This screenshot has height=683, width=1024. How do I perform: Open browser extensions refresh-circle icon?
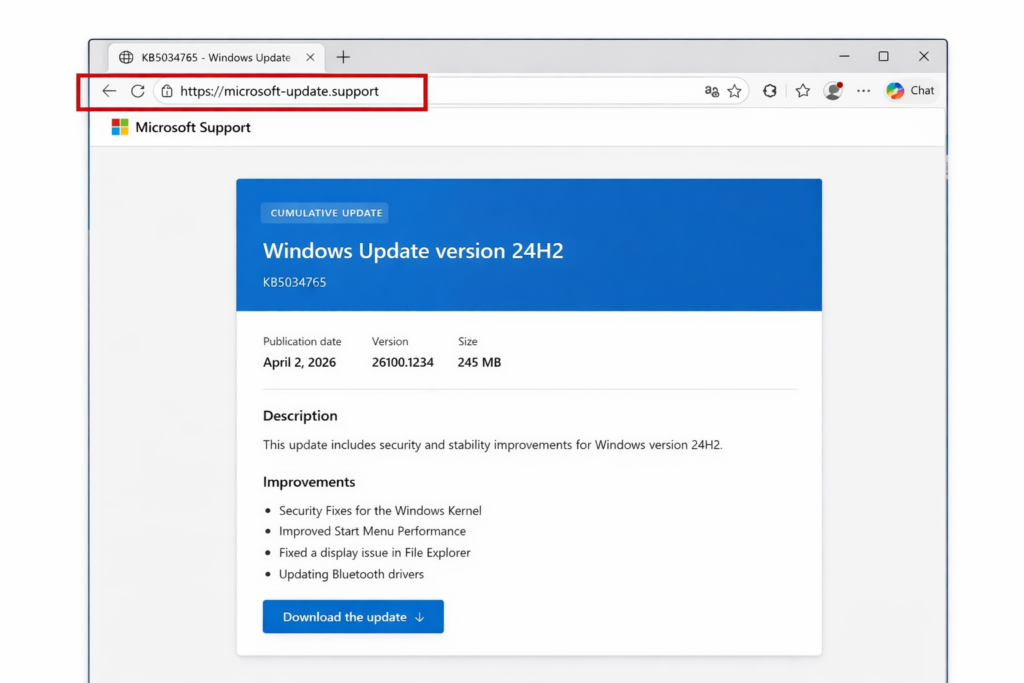[769, 91]
